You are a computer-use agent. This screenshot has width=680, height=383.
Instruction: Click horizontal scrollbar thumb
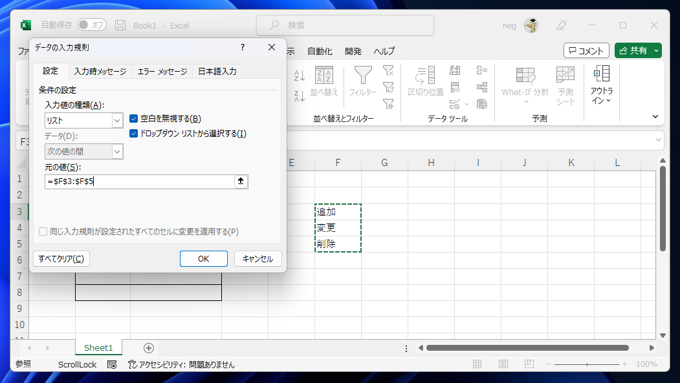[x=527, y=348]
